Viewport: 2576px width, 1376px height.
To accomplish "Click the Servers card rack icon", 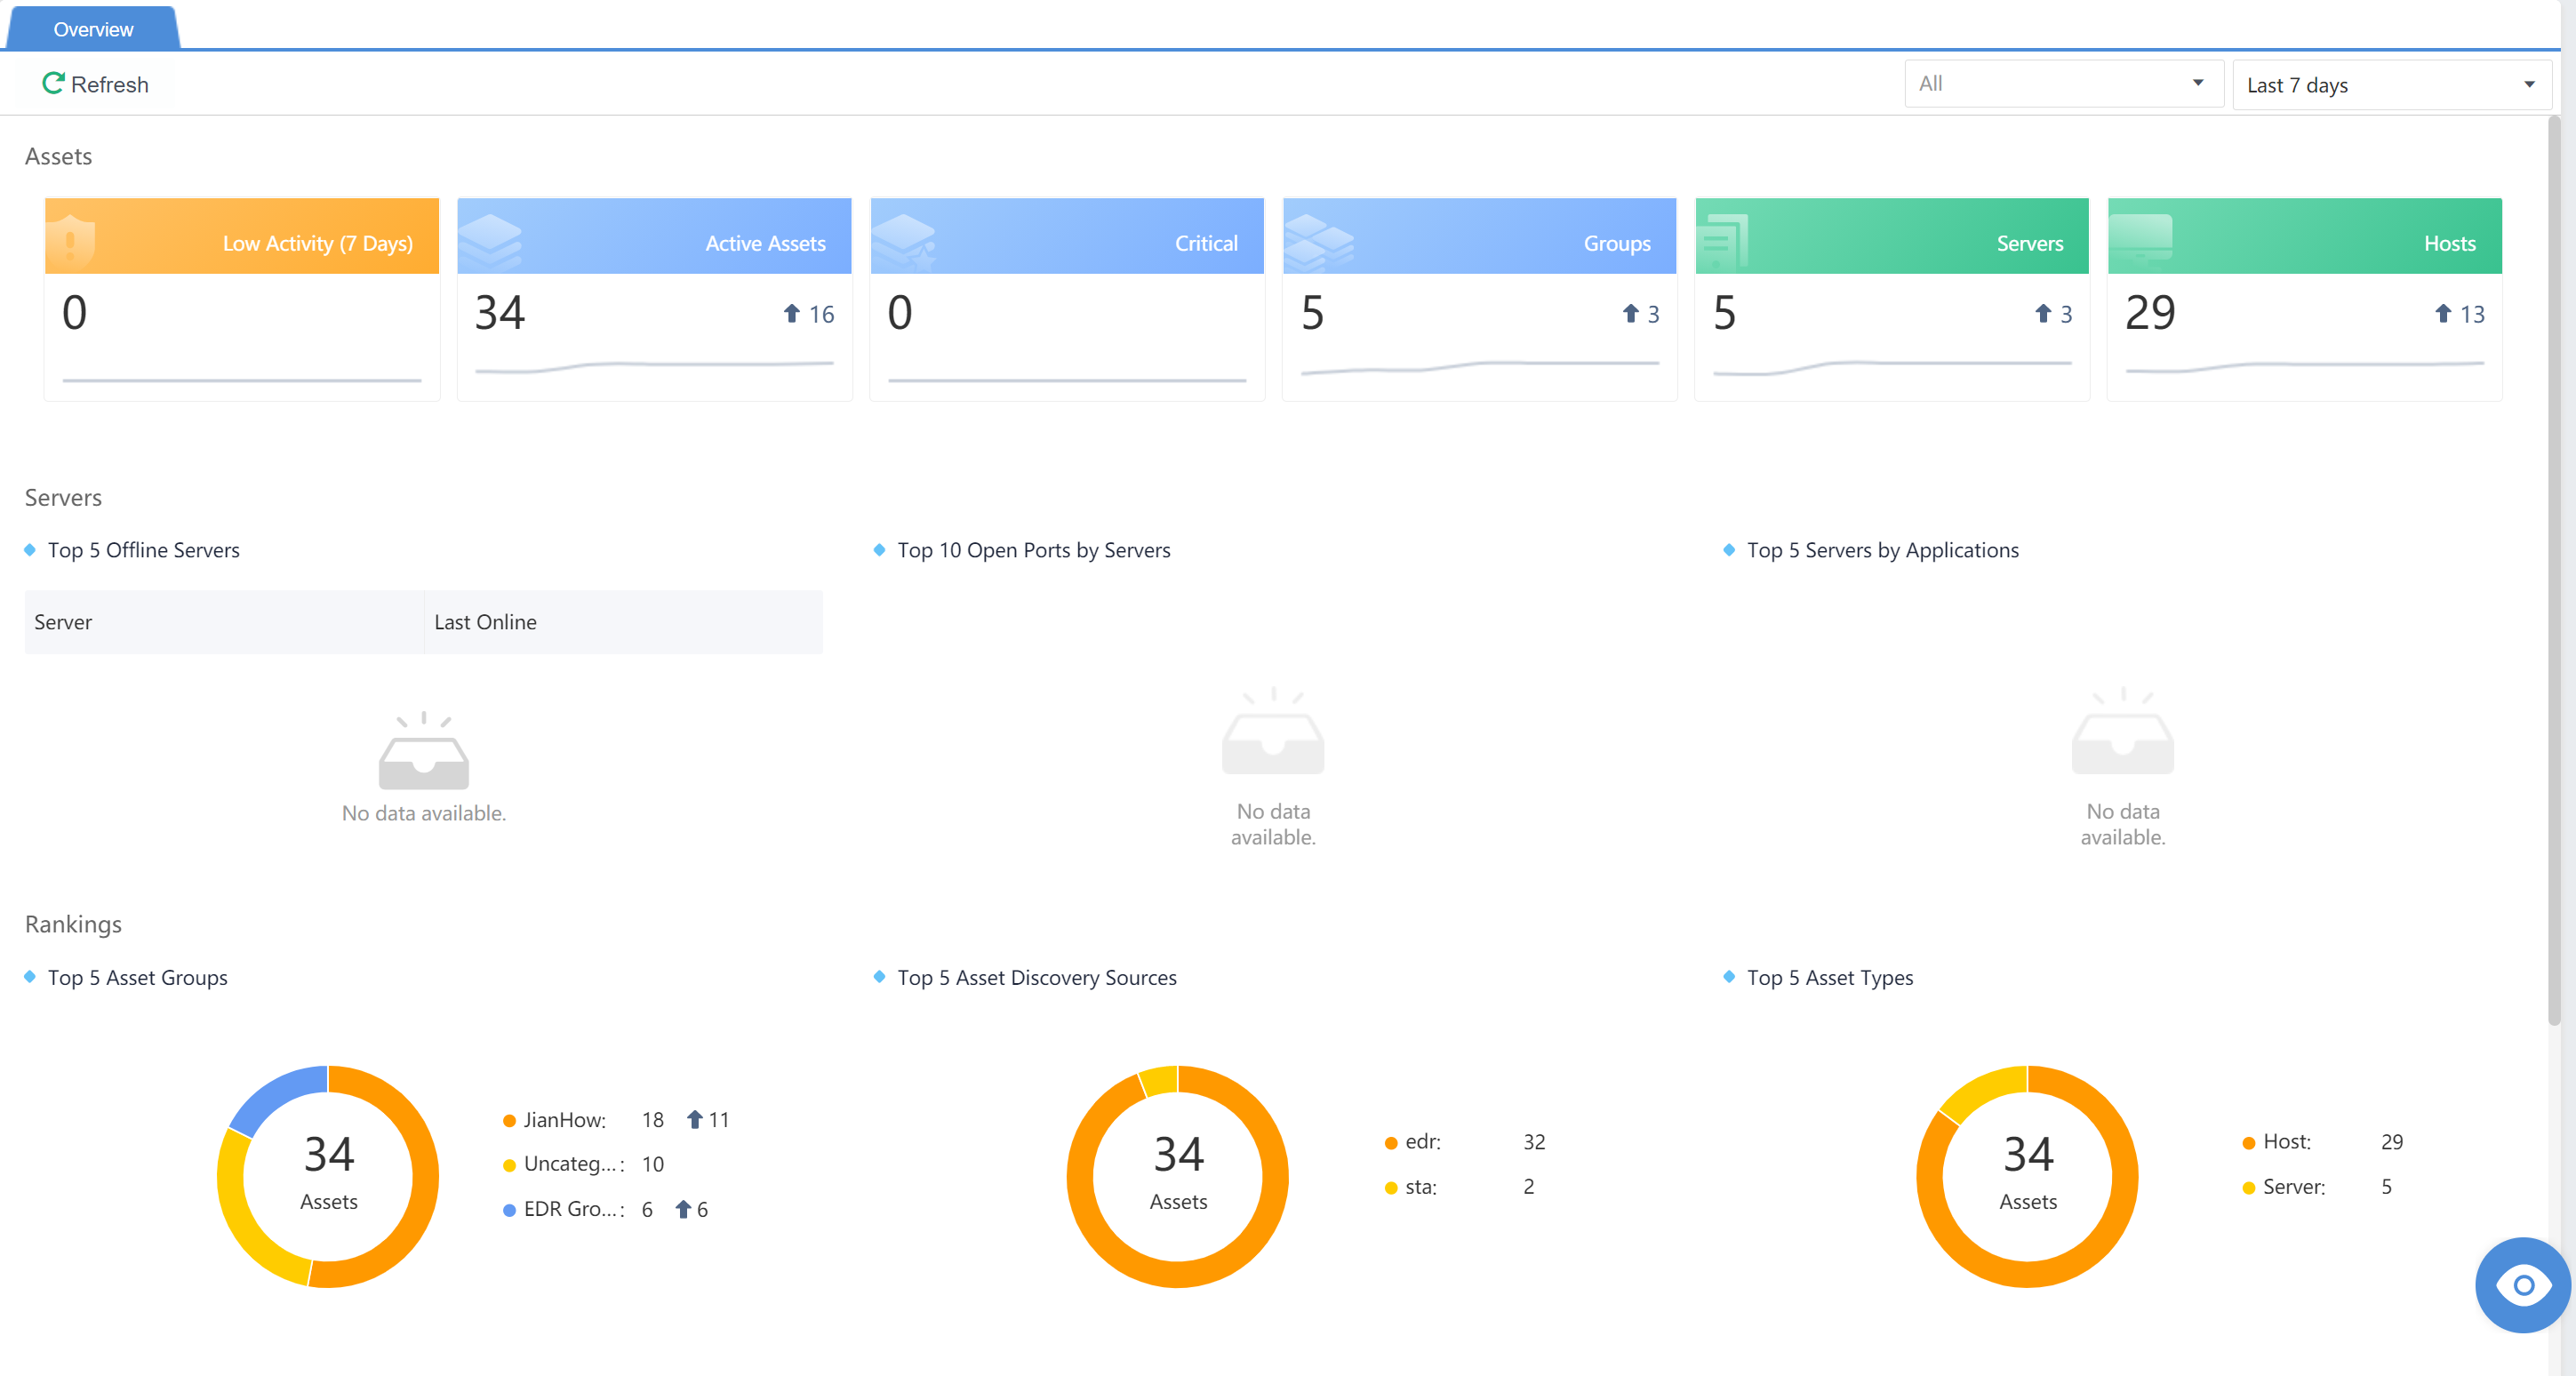I will click(x=1723, y=241).
